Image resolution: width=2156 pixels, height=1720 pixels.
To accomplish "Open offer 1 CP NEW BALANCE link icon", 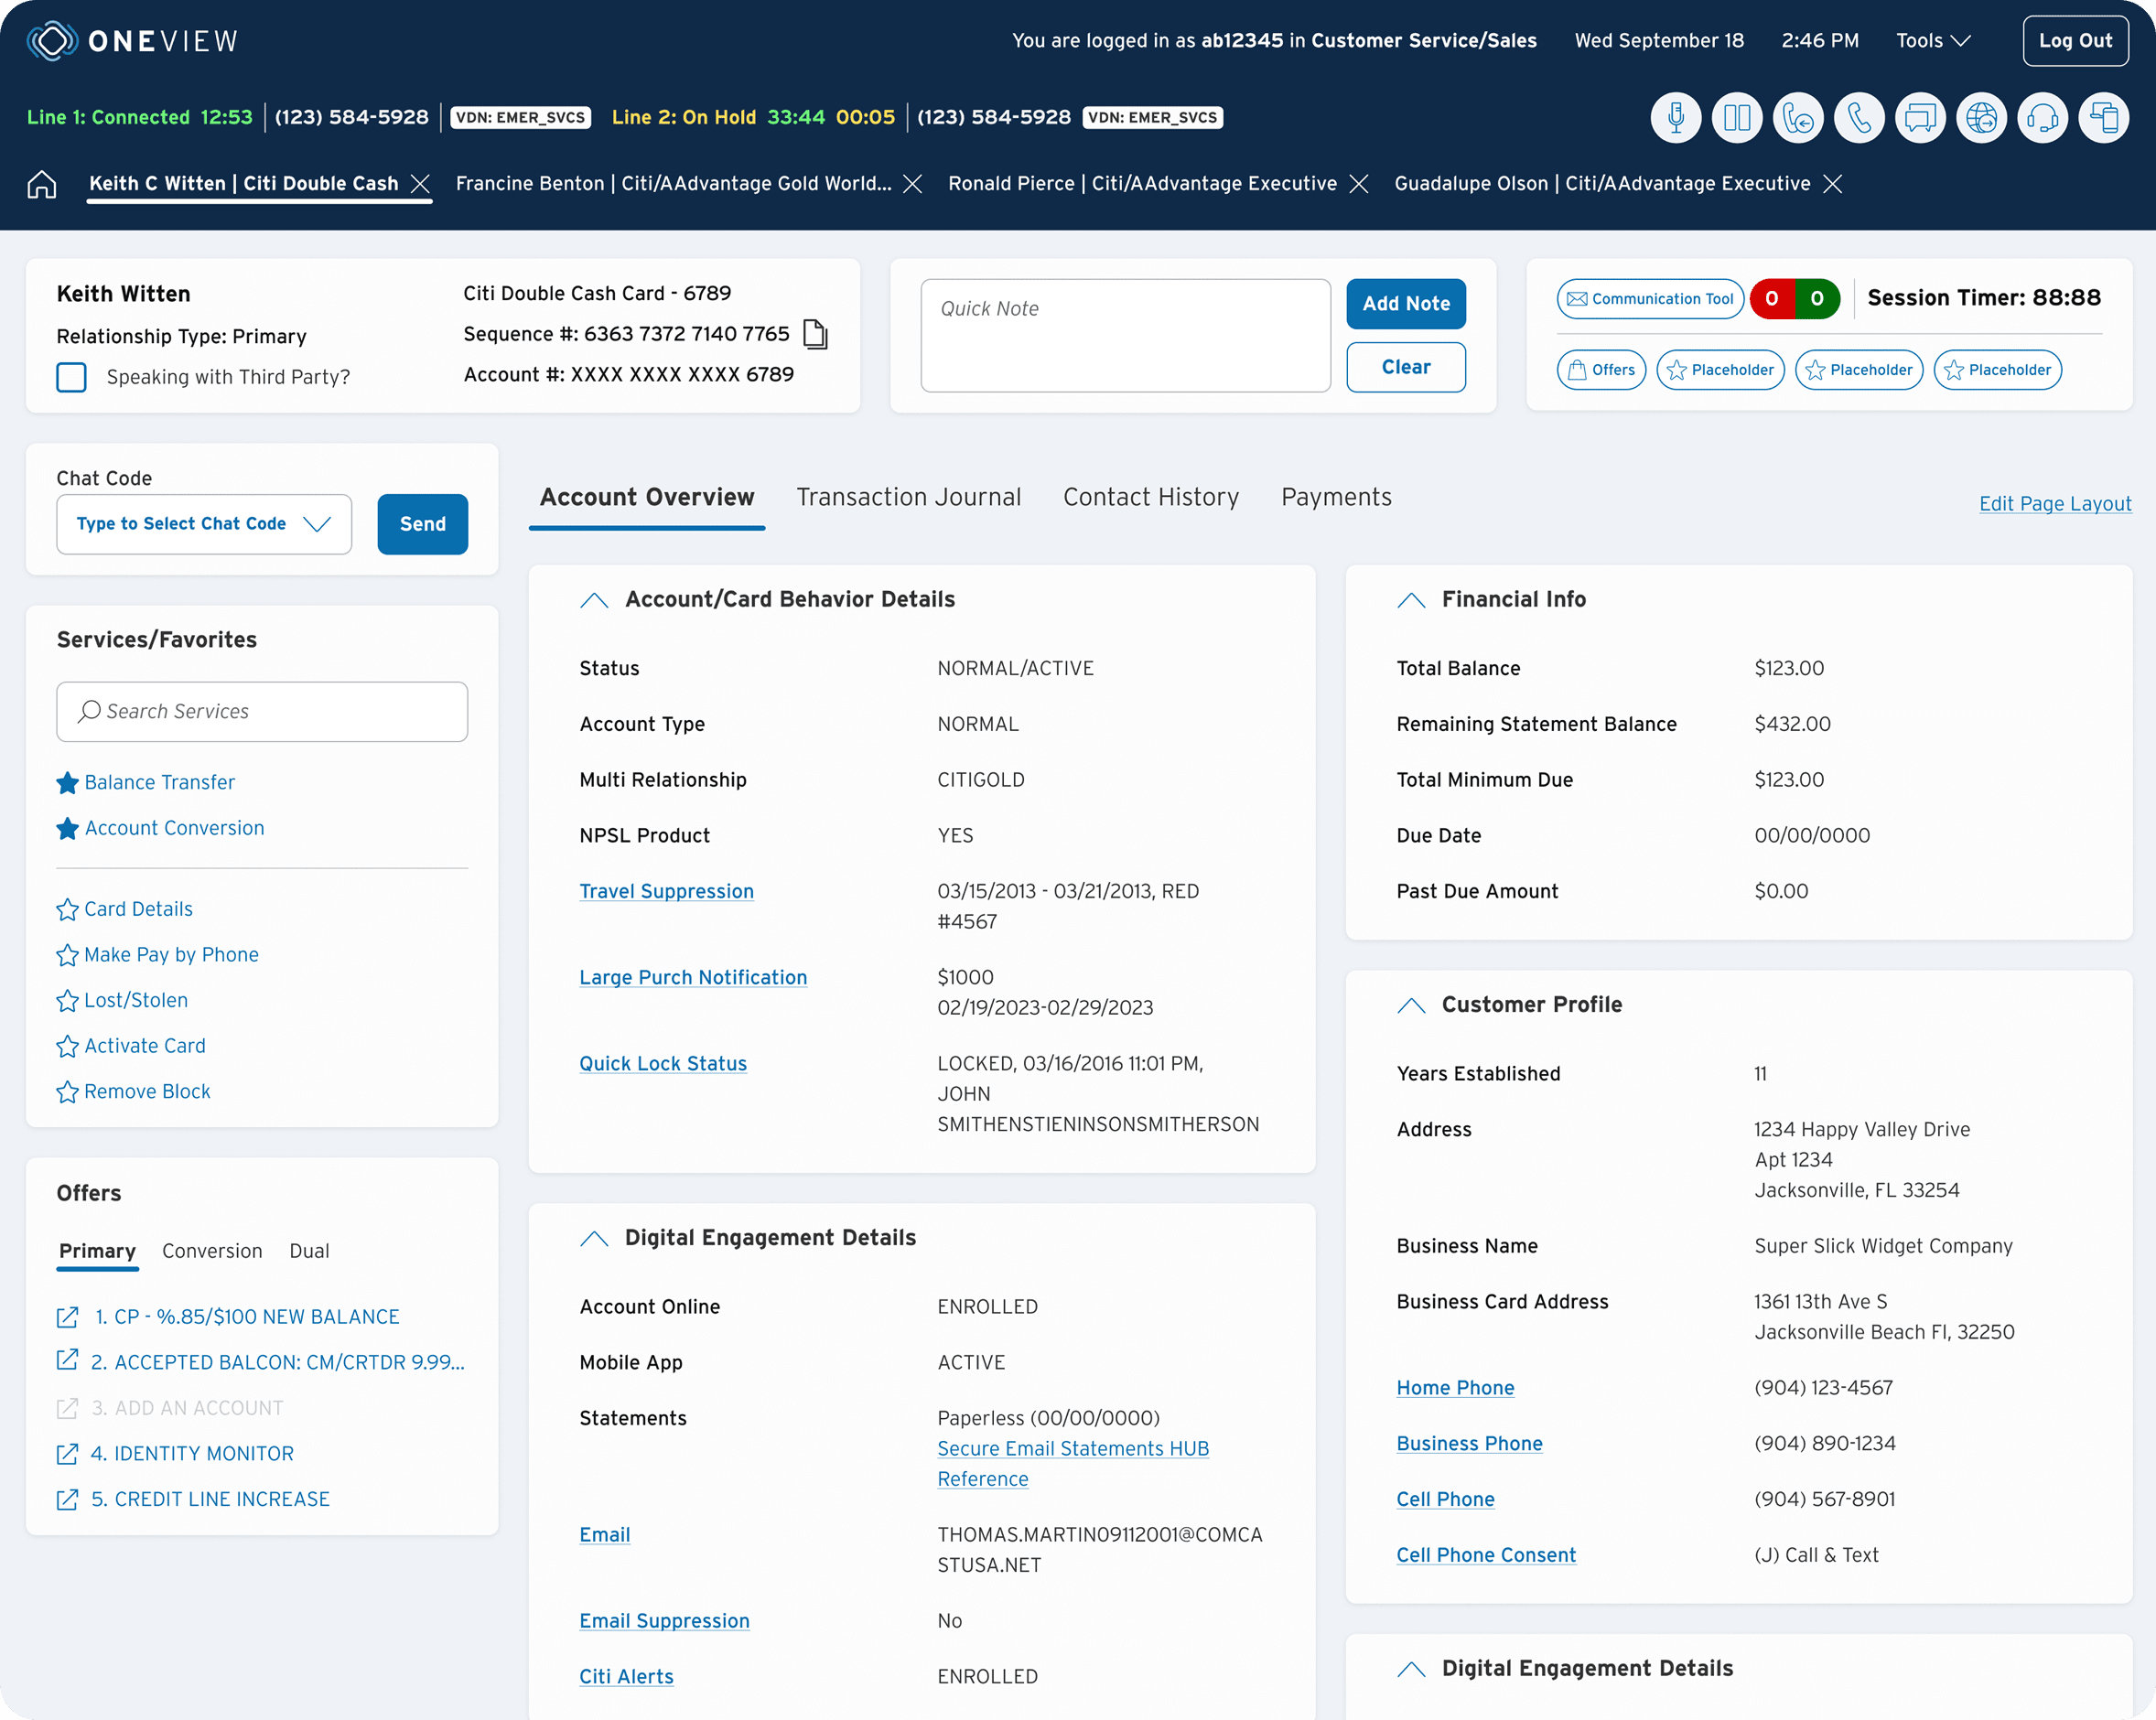I will pyautogui.click(x=67, y=1317).
